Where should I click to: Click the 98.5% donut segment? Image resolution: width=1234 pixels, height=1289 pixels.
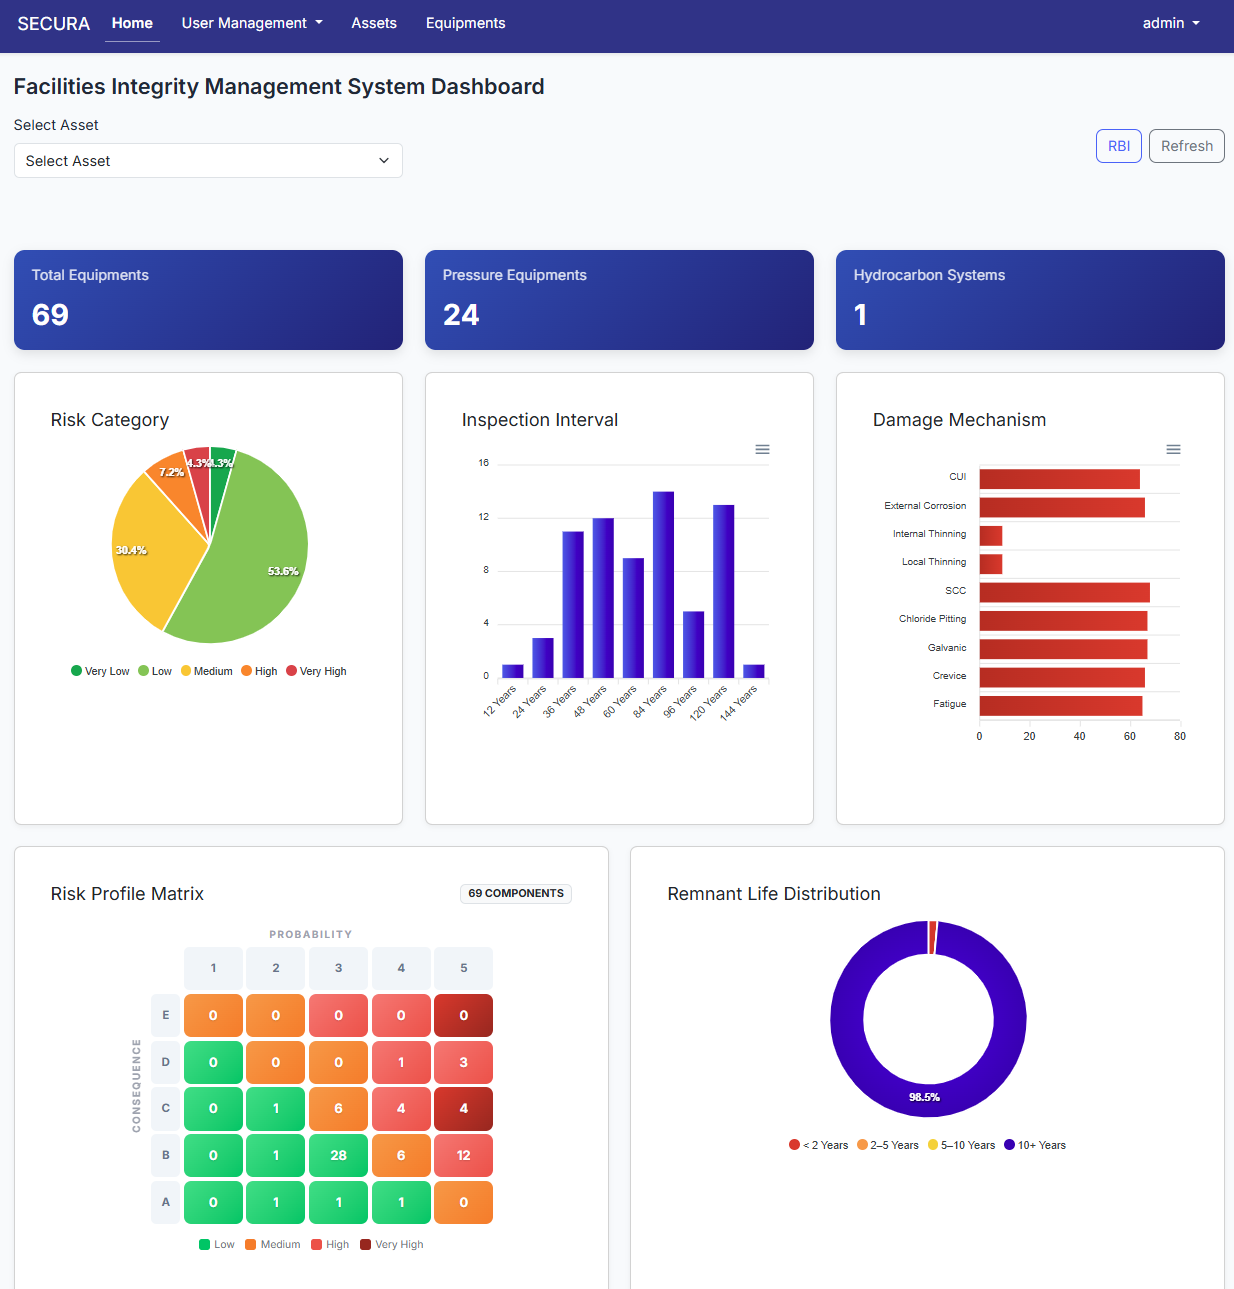[x=925, y=1100]
